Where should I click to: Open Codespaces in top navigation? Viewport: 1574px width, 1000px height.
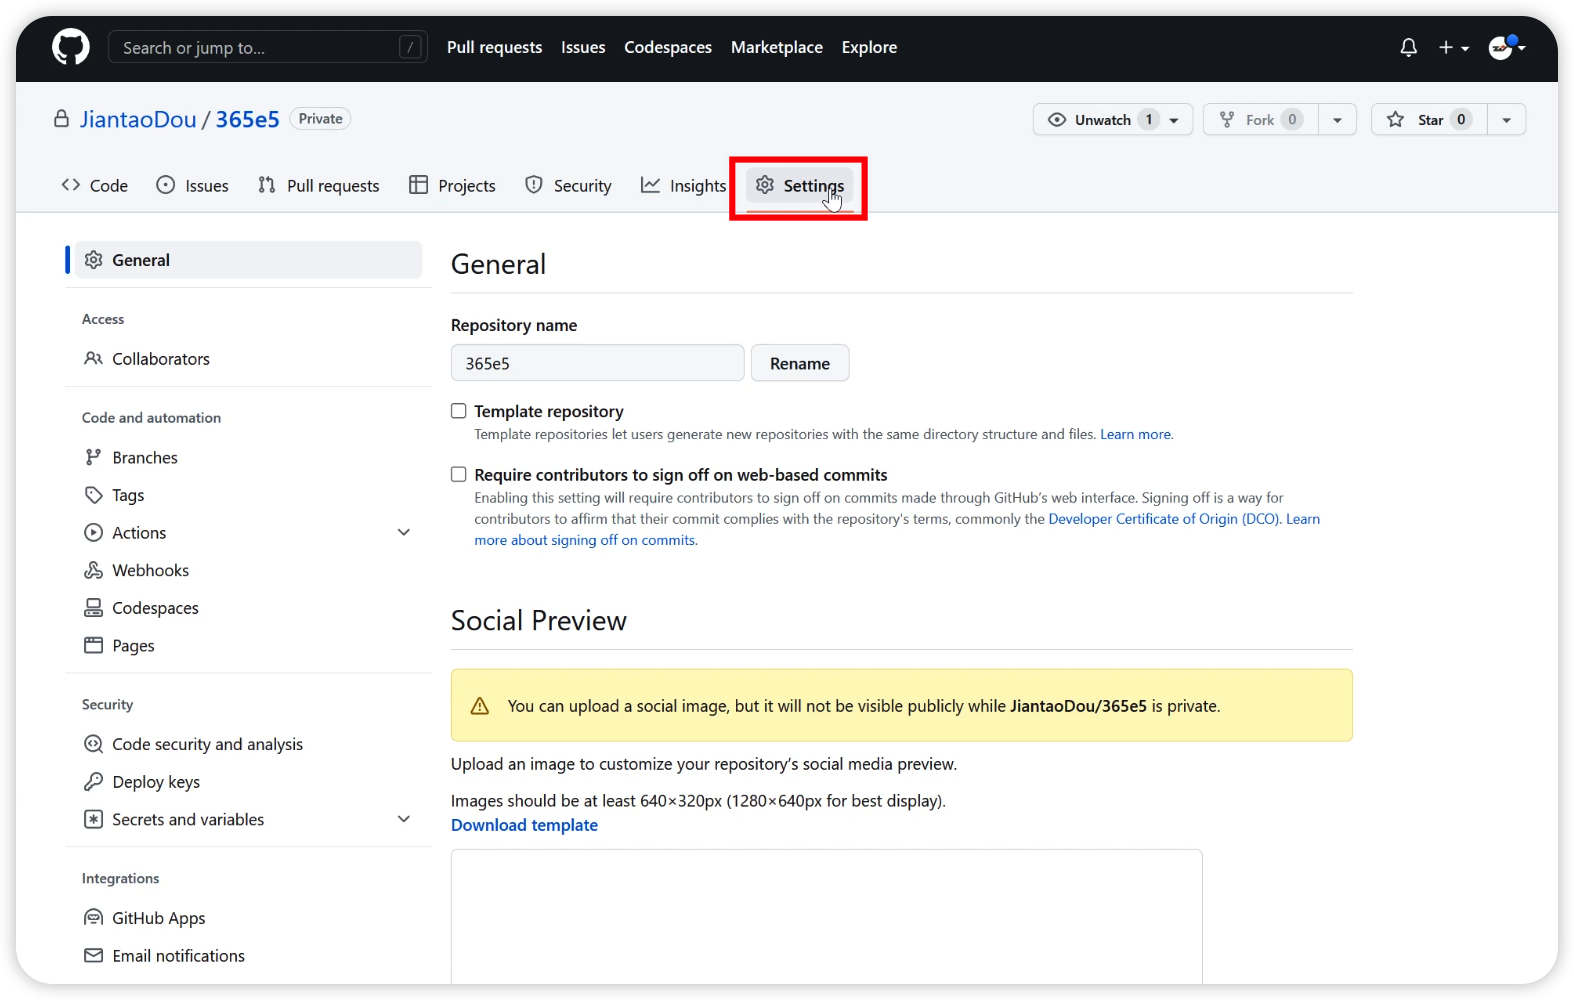668,47
